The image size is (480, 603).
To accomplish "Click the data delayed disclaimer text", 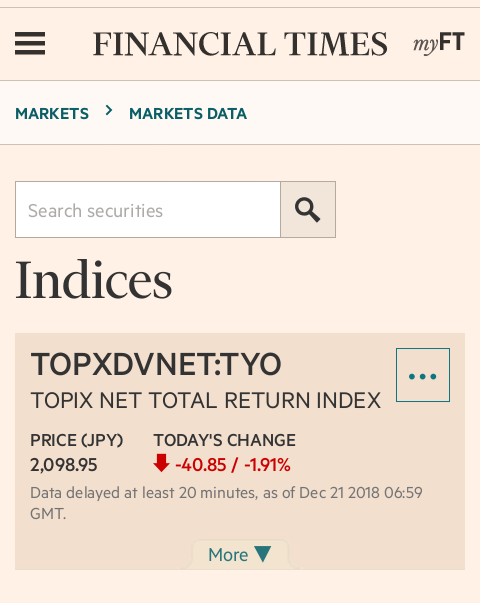I will click(x=226, y=503).
